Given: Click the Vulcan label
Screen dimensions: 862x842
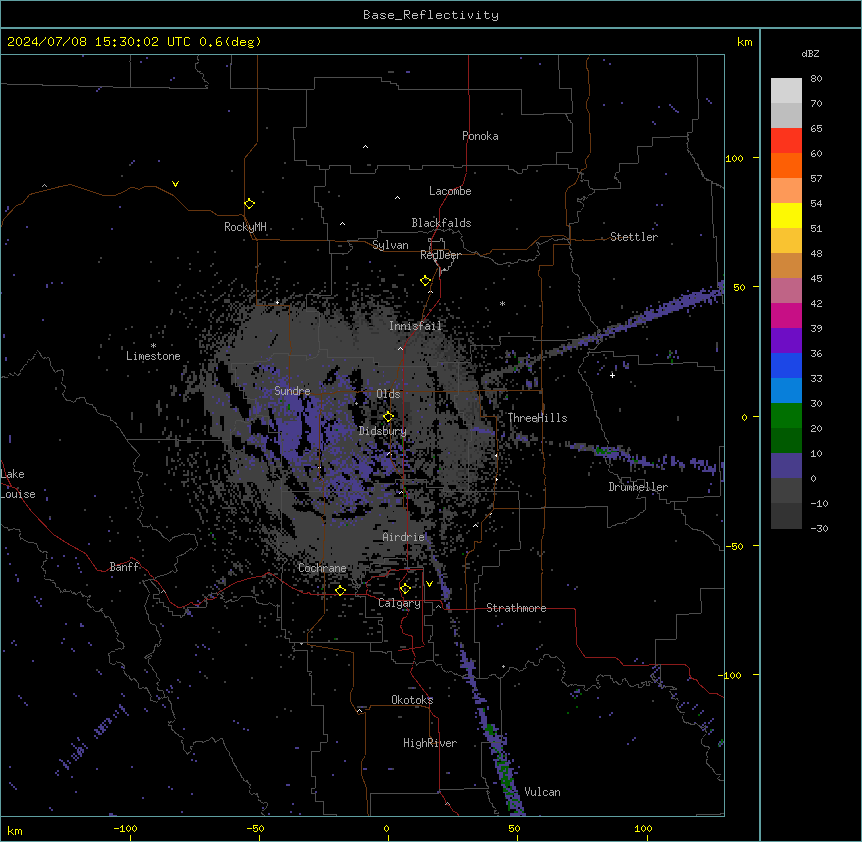Looking at the screenshot, I should pyautogui.click(x=542, y=792).
